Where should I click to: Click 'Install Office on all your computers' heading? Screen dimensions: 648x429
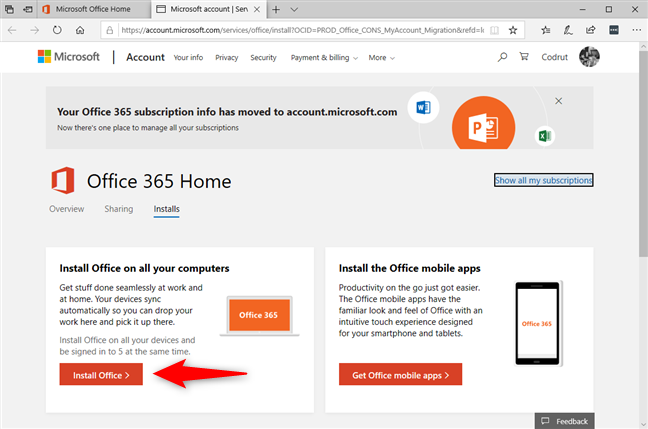[144, 268]
